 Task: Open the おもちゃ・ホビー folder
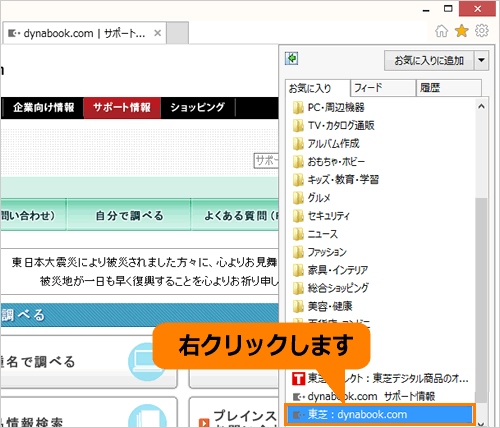tap(329, 162)
